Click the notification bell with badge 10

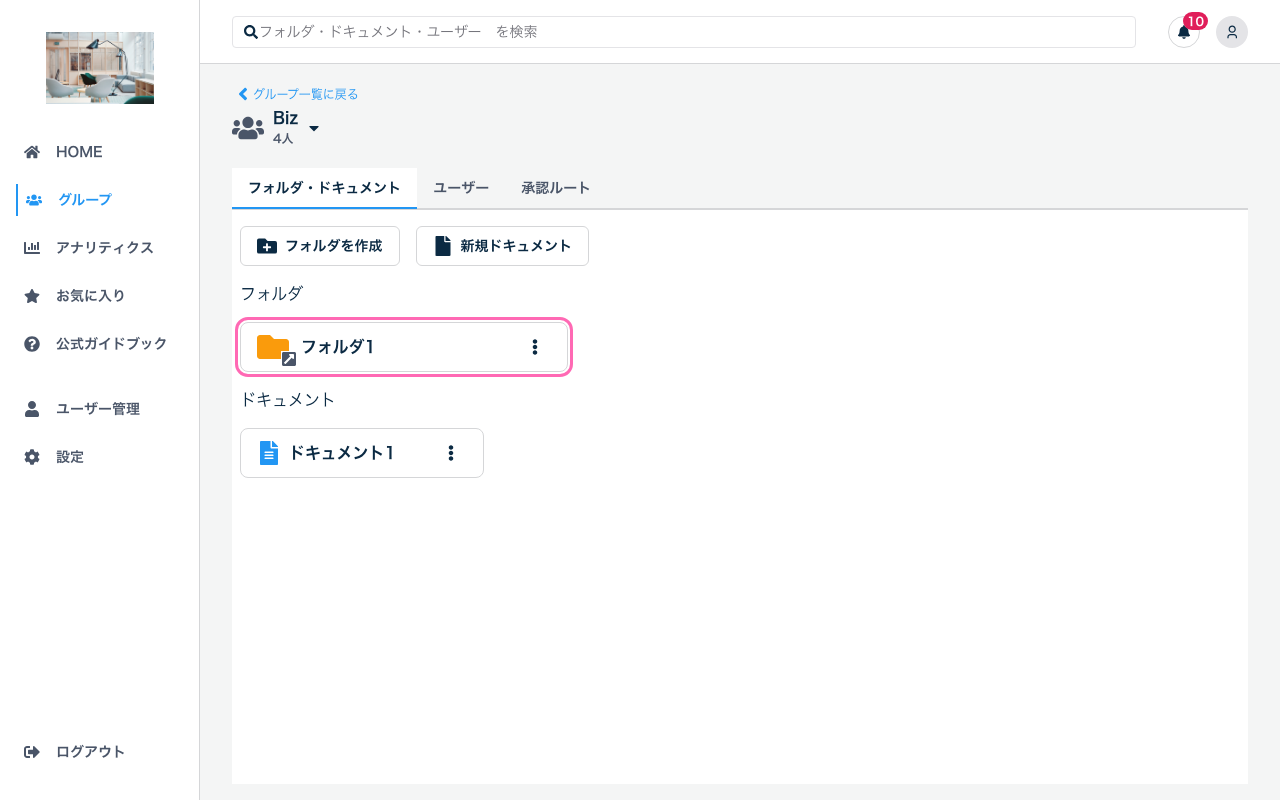(x=1183, y=32)
